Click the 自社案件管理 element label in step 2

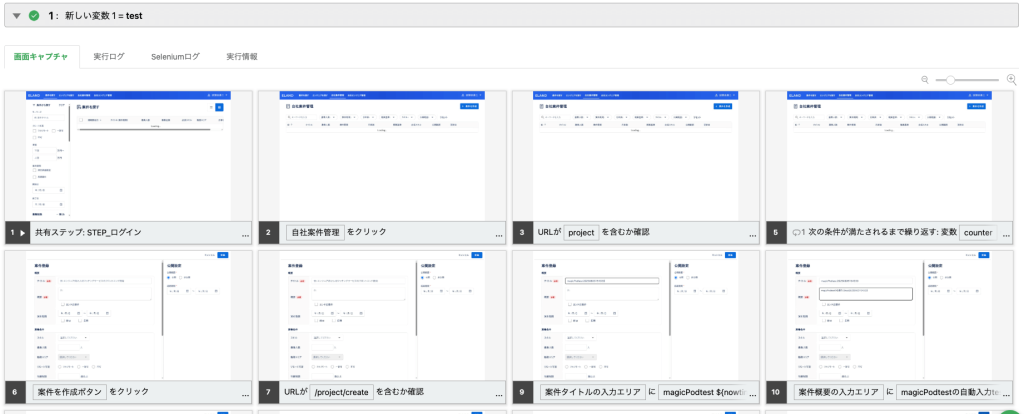[315, 232]
